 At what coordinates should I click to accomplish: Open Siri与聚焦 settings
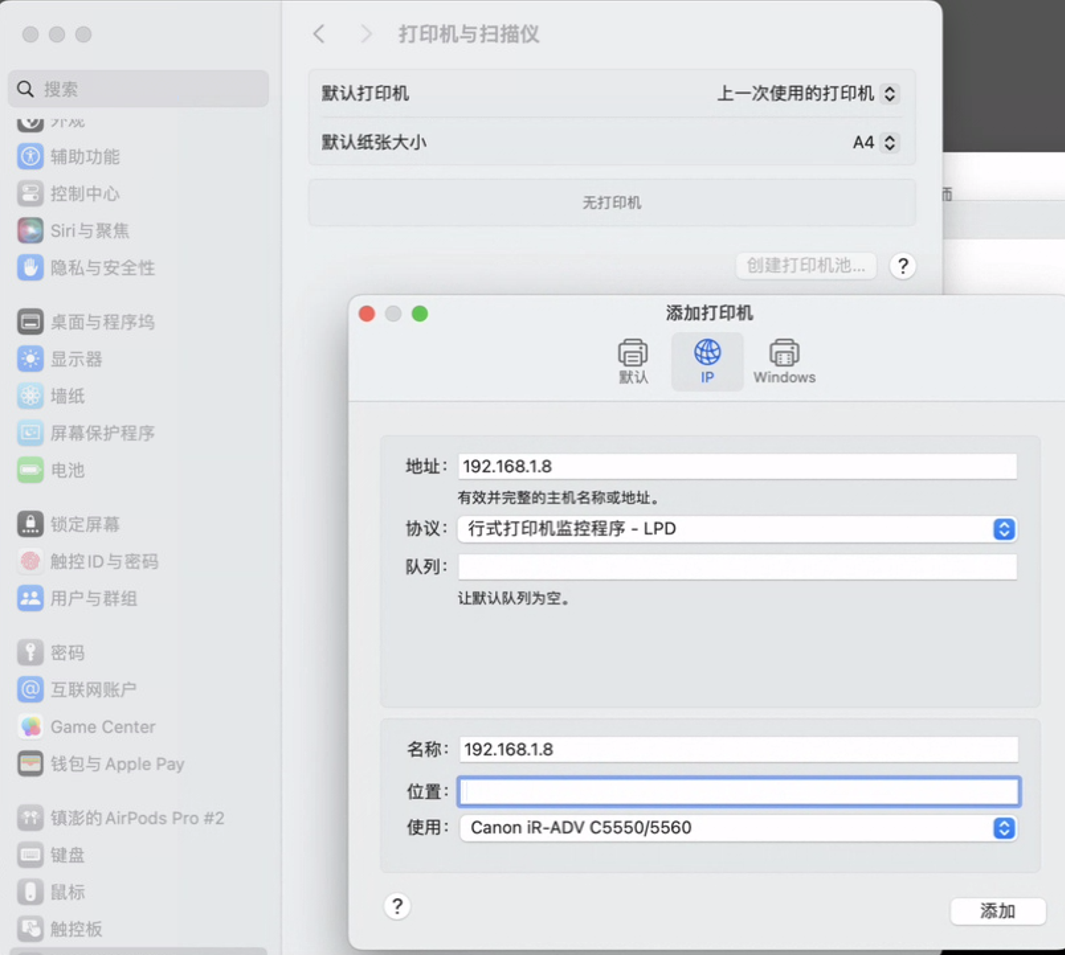tap(89, 231)
